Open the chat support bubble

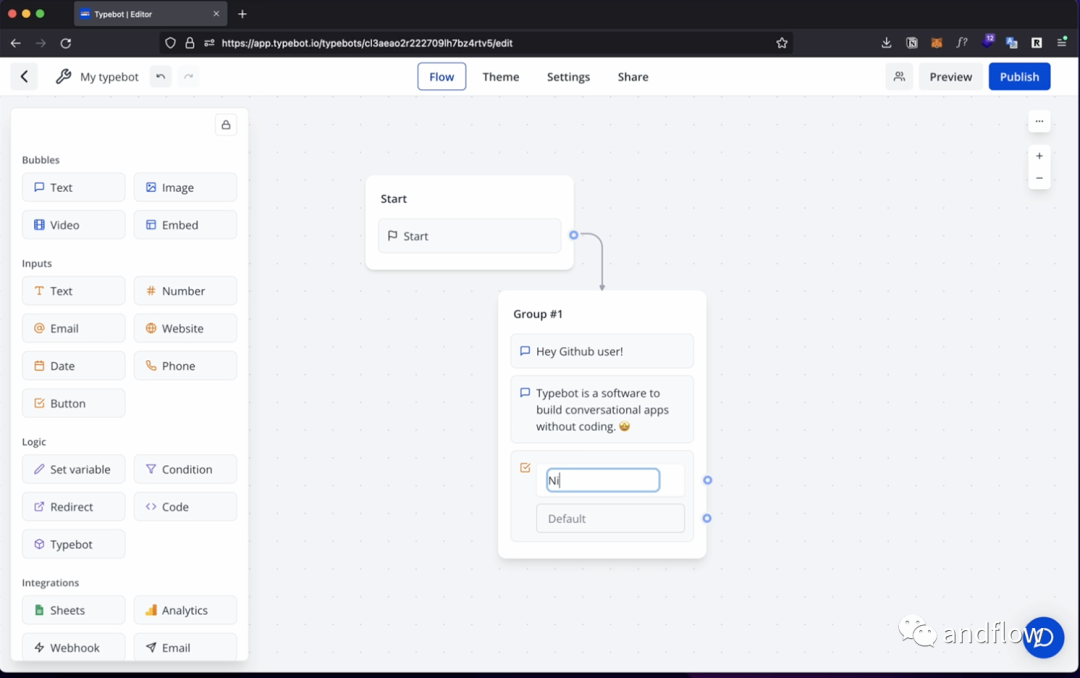click(1043, 637)
